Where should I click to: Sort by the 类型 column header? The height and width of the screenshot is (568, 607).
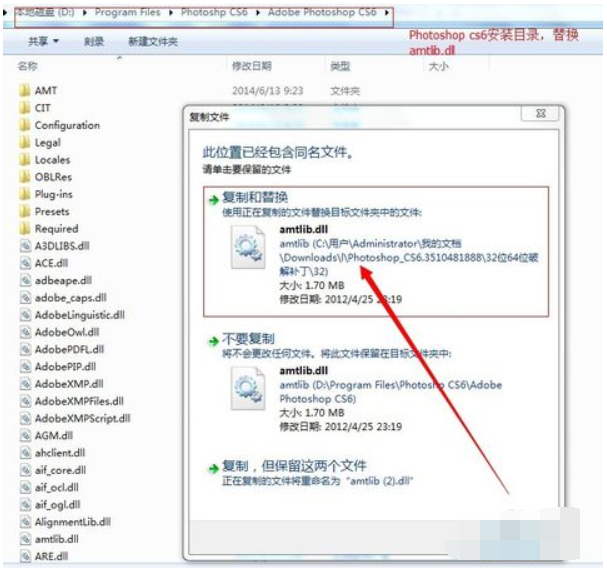340,66
